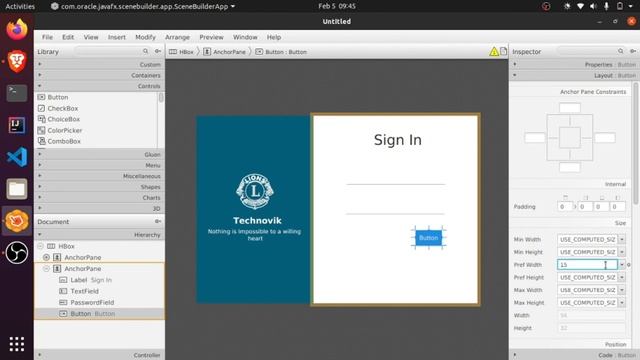Open the Arrange menu
The image size is (640, 360).
pos(177,37)
